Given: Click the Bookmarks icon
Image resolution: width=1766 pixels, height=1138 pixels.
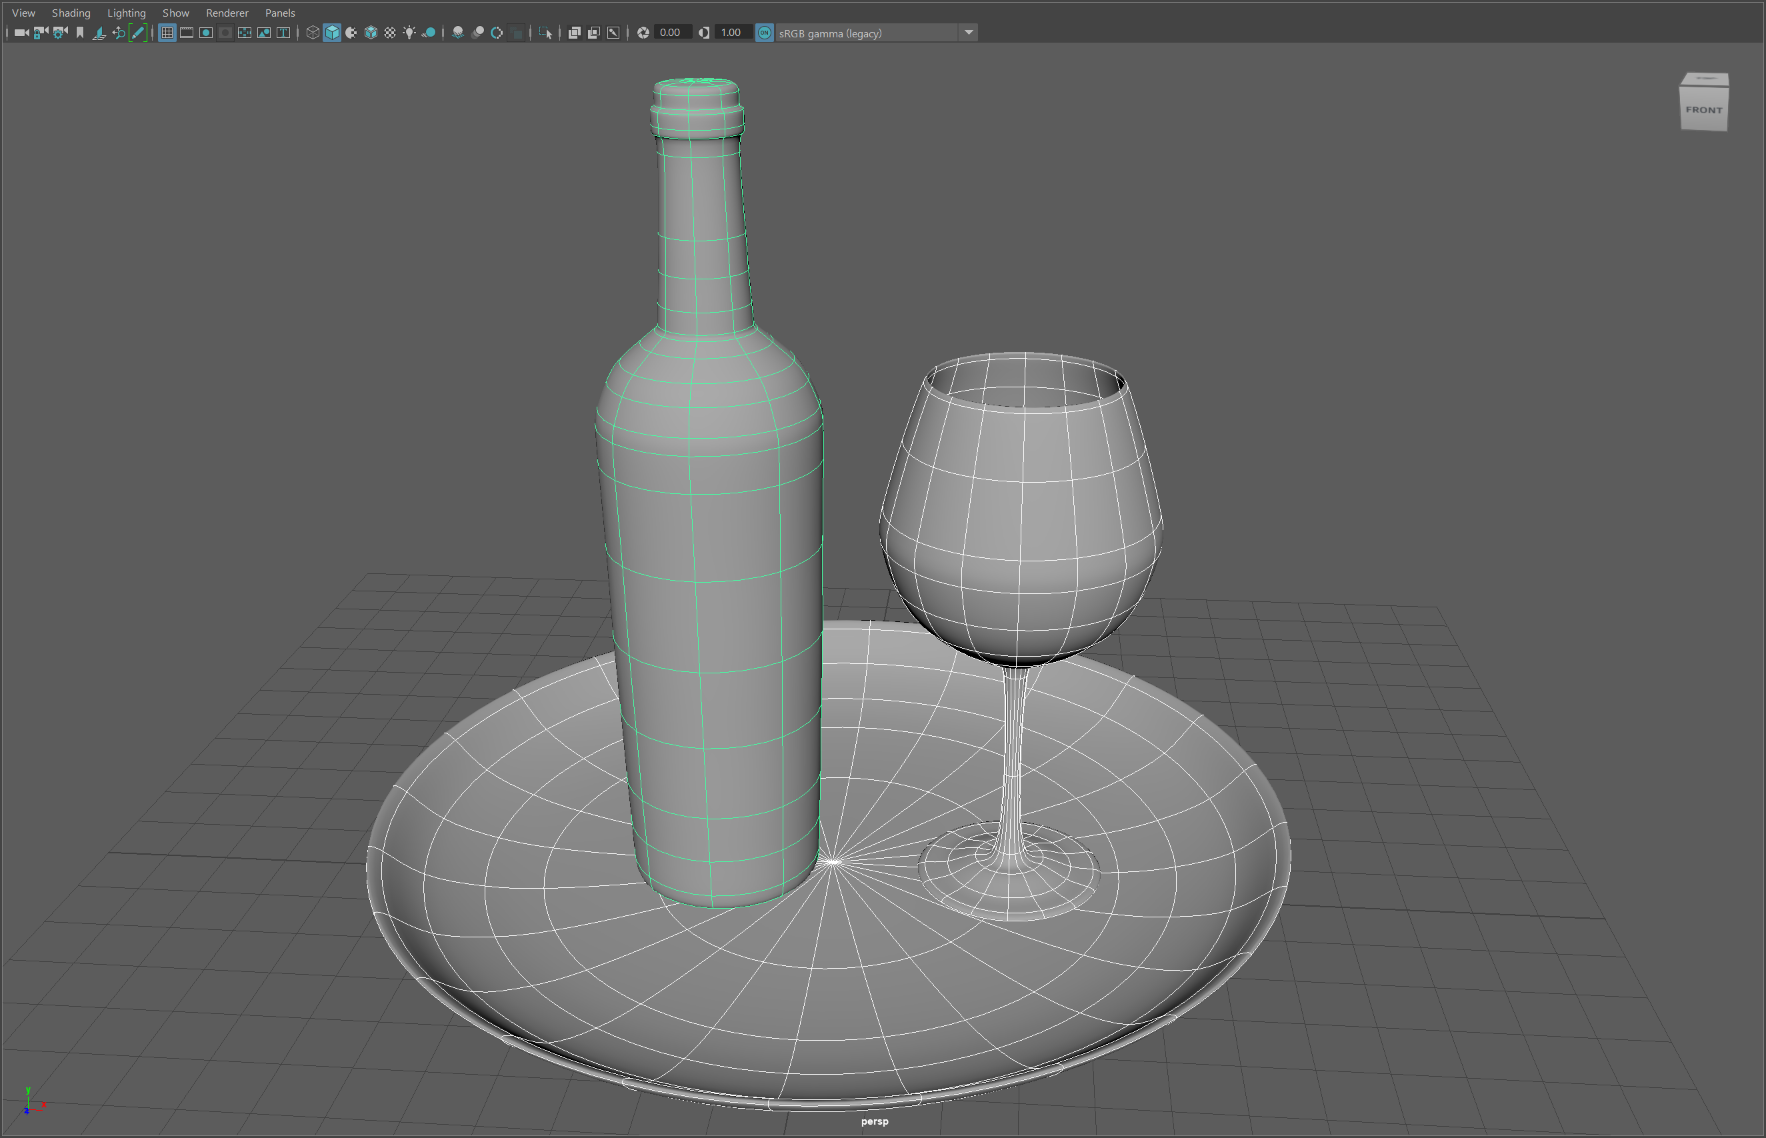Looking at the screenshot, I should tap(80, 33).
